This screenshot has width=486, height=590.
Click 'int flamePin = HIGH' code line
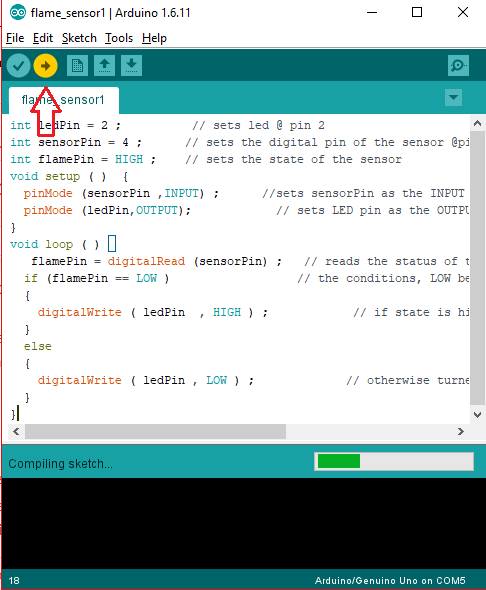[x=83, y=159]
